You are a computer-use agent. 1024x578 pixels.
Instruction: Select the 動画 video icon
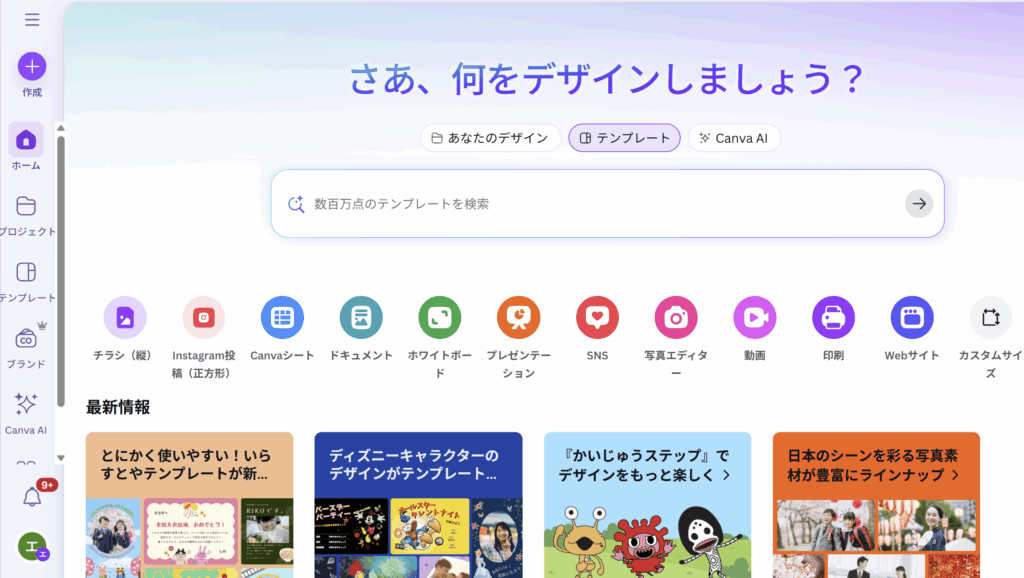(x=754, y=318)
